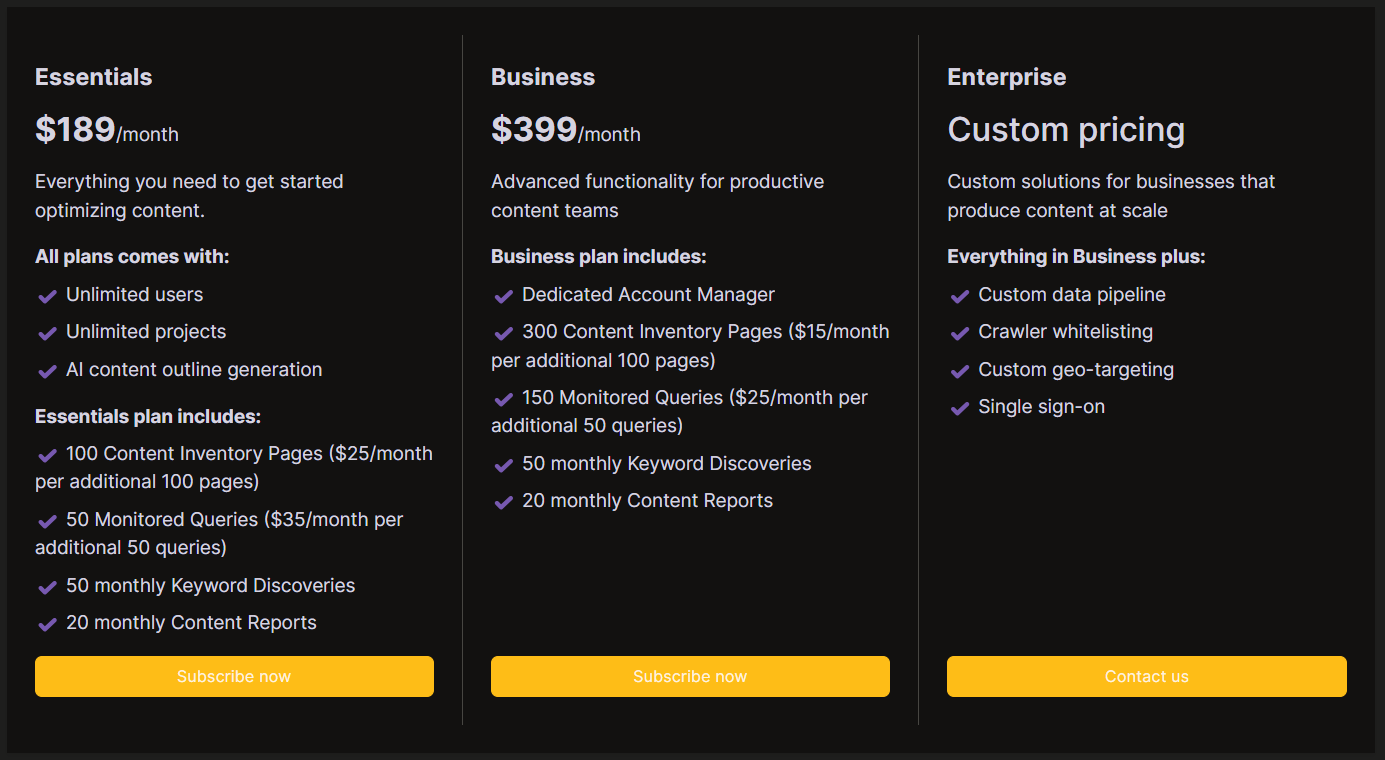Viewport: 1385px width, 760px height.
Task: Click the checkmark next to Unlimited projects
Action: [47, 333]
